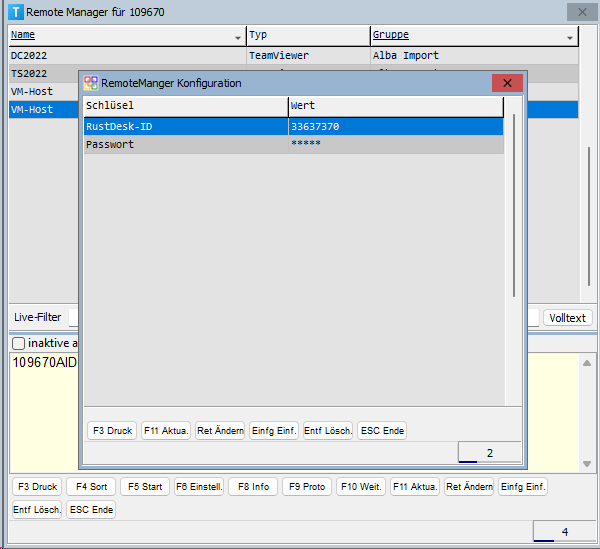
Task: Open the Gruppe column dropdown arrow
Action: point(570,38)
